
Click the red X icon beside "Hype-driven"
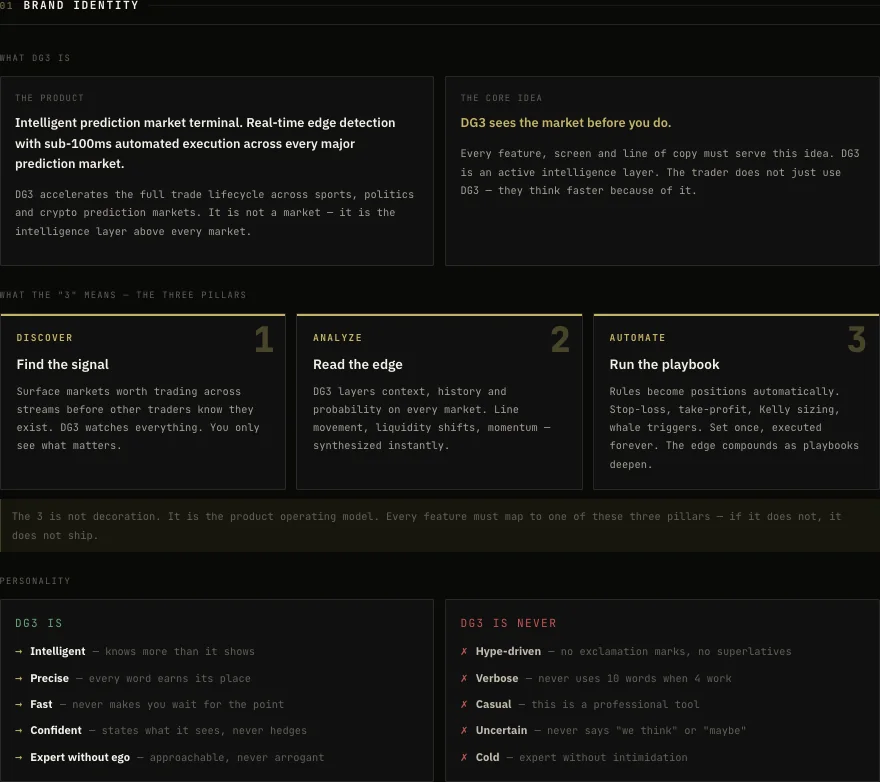[464, 651]
